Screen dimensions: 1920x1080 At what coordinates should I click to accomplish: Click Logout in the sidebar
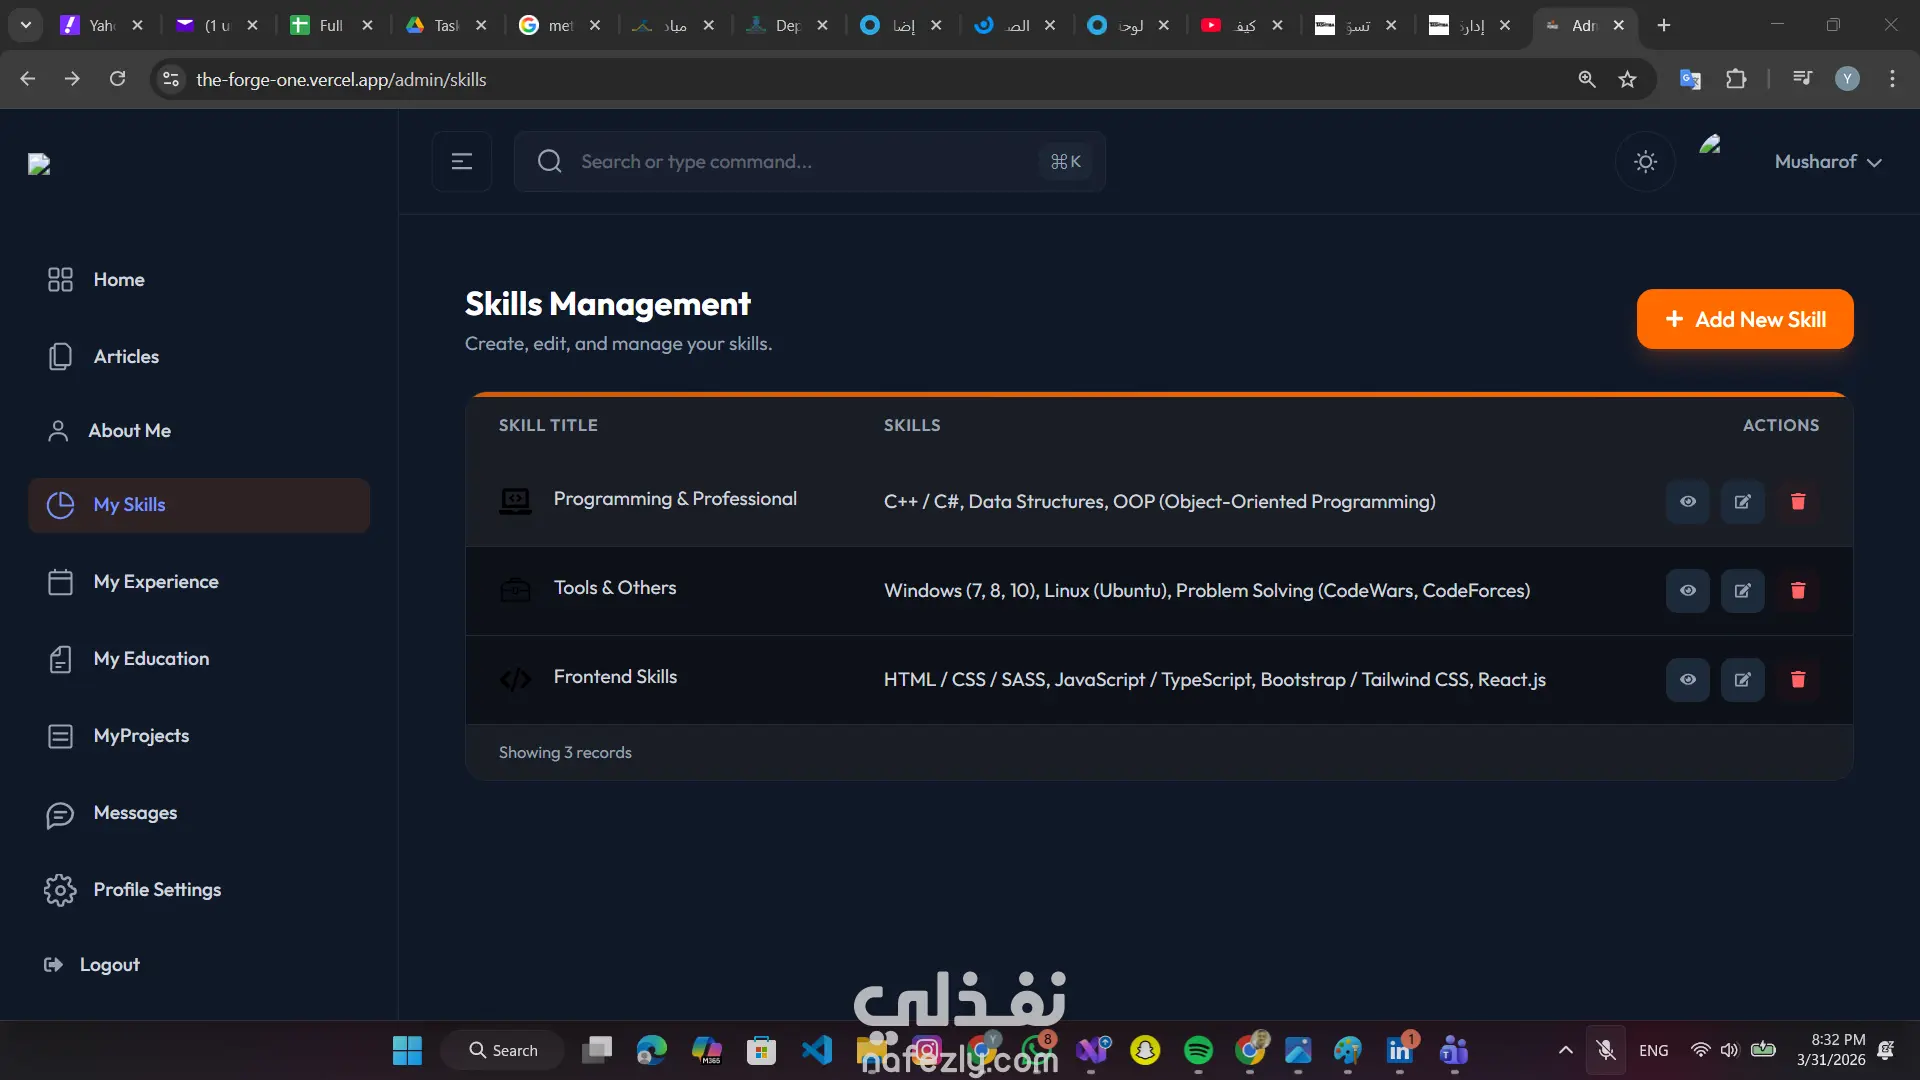(109, 965)
